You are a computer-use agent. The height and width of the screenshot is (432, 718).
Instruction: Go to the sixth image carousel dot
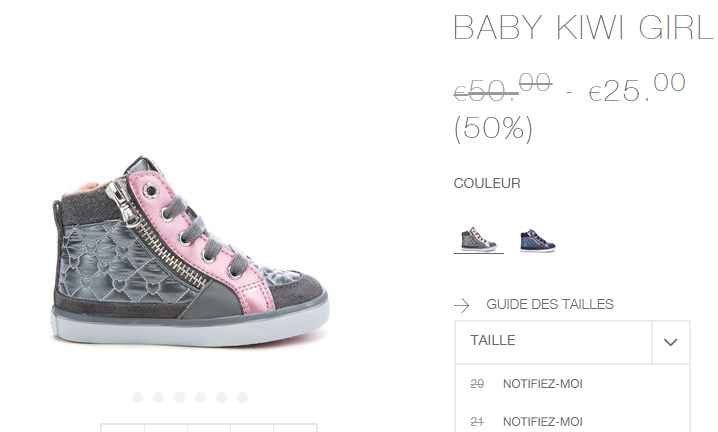(x=242, y=397)
